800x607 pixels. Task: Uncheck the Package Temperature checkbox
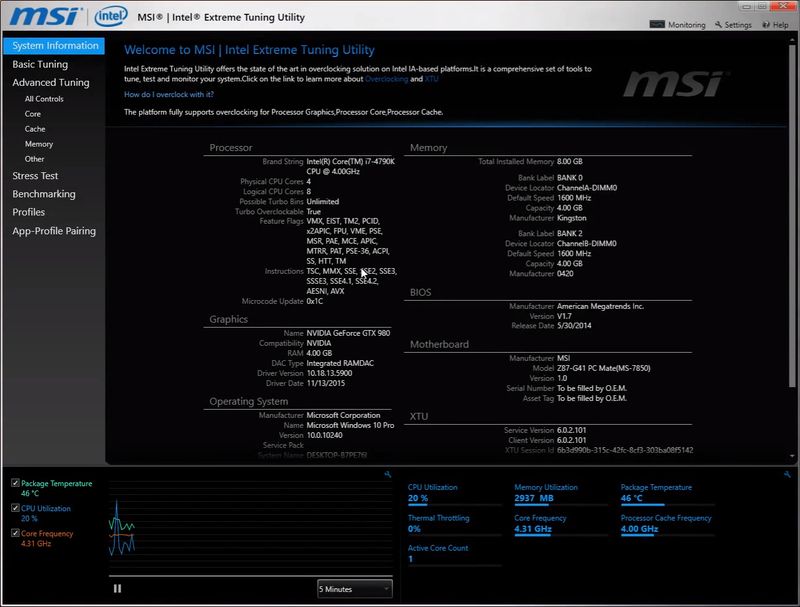click(x=14, y=481)
